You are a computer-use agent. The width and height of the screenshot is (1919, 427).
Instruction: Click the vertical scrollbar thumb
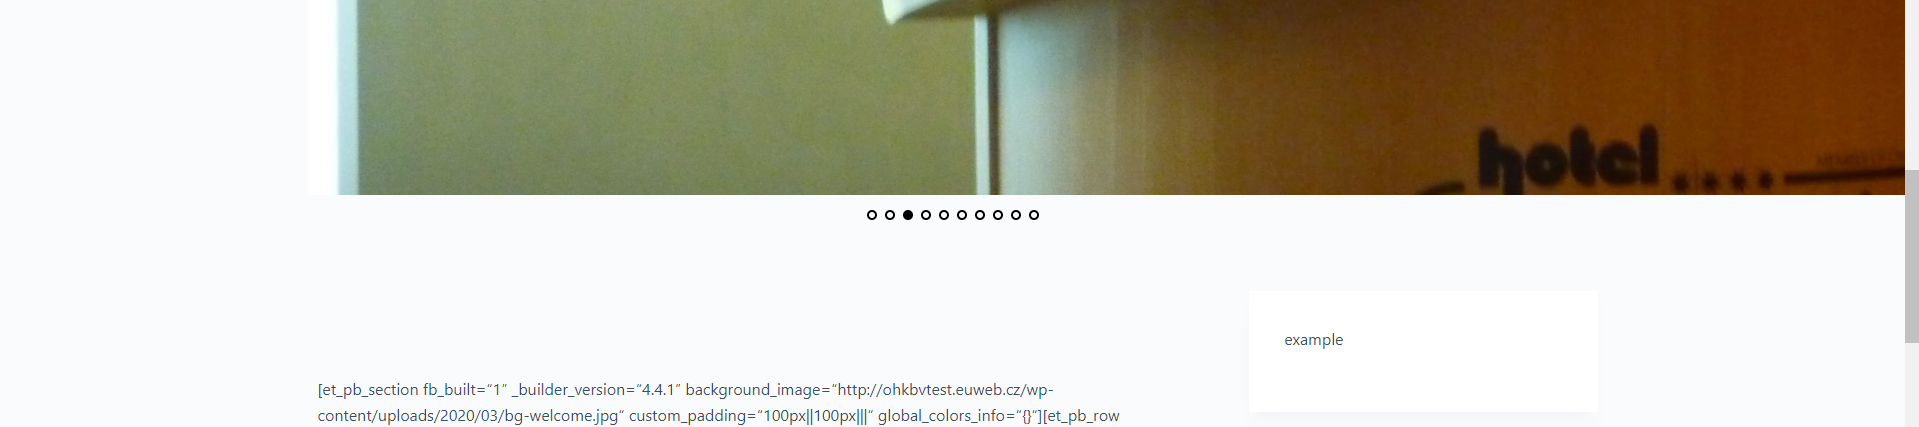point(1912,256)
